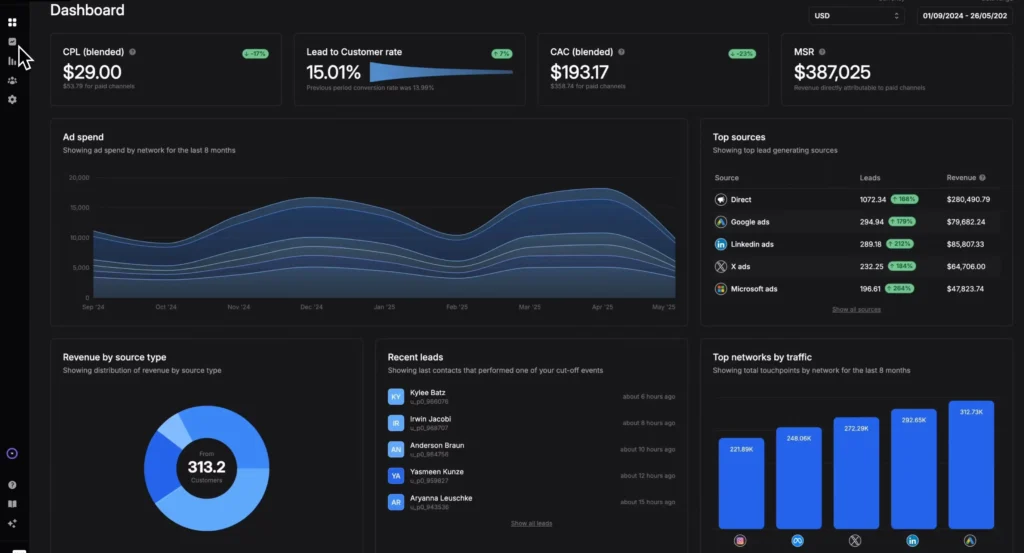
Task: Click the Instagram icon under traffic chart
Action: coord(741,540)
